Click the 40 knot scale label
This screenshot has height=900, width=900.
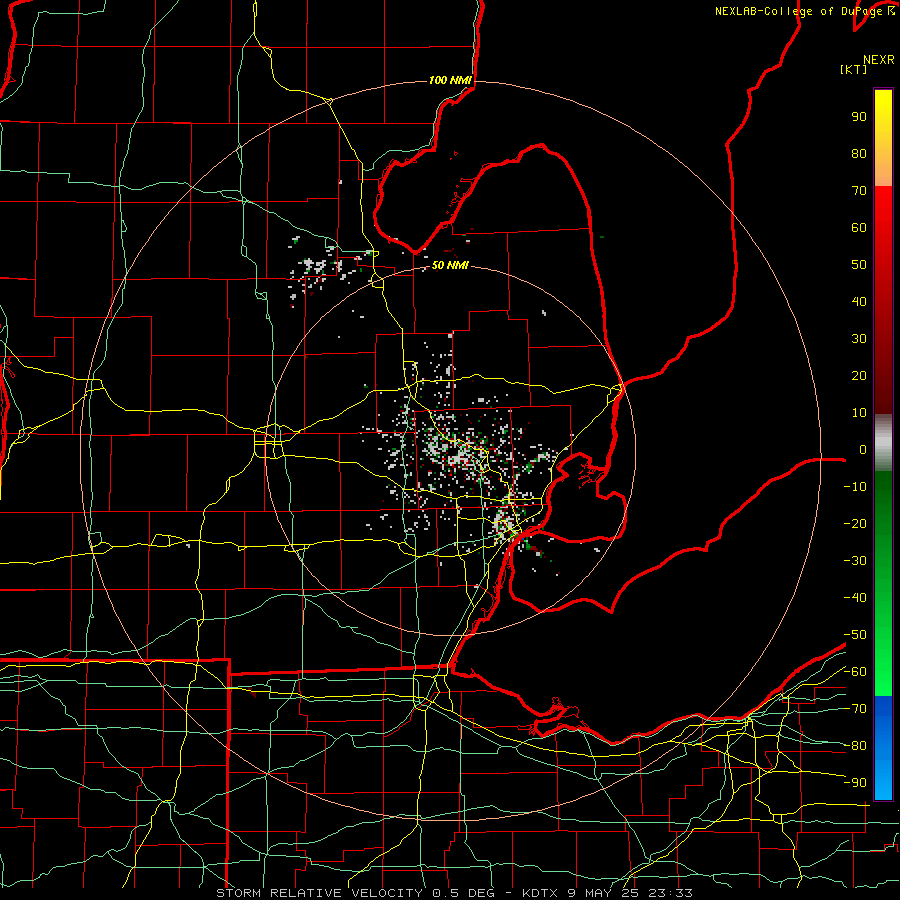click(859, 301)
